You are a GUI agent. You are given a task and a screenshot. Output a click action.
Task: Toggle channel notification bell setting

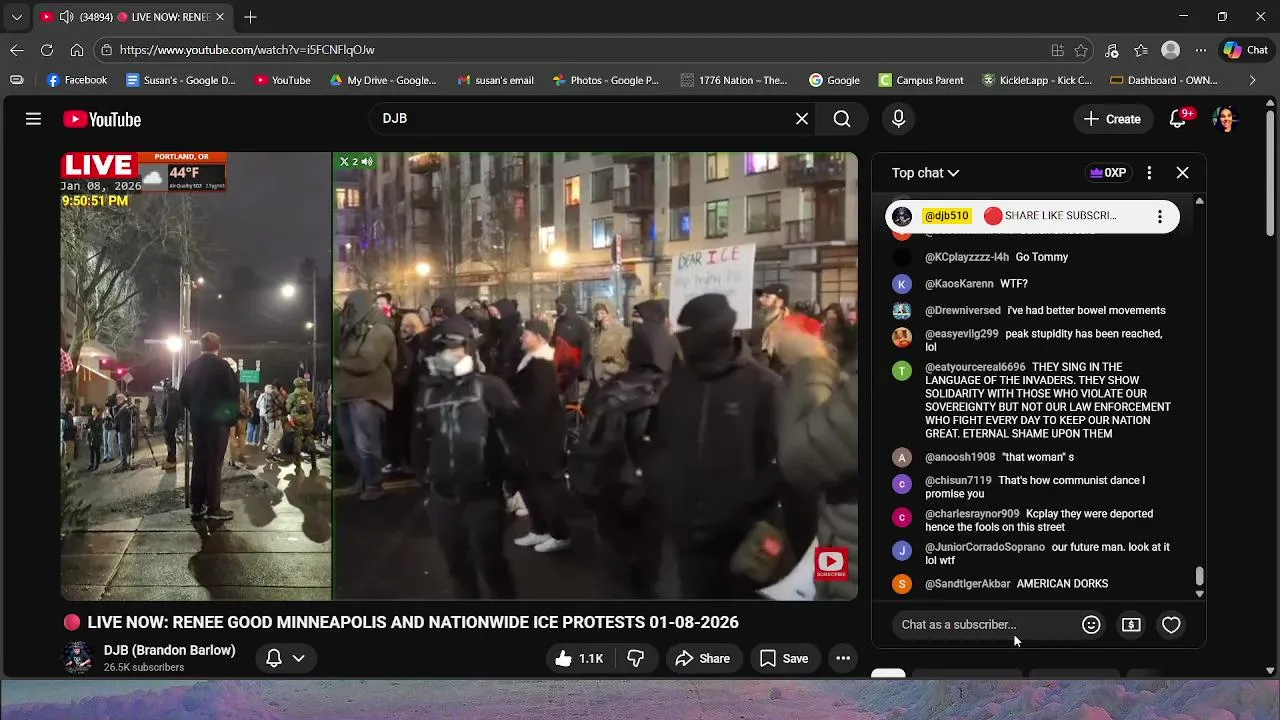[x=285, y=657]
